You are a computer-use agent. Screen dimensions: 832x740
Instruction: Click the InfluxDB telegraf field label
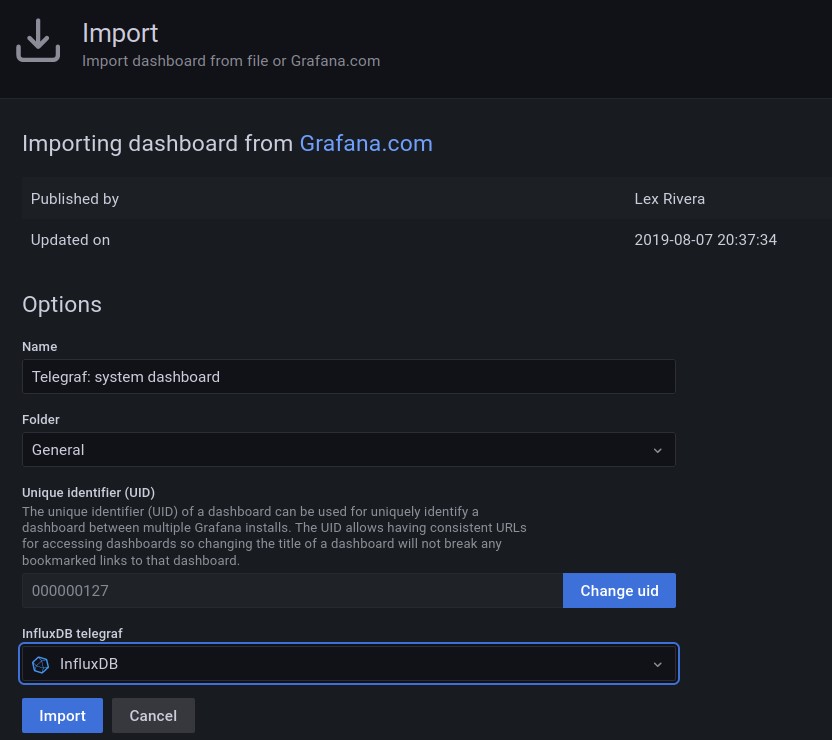click(x=79, y=633)
